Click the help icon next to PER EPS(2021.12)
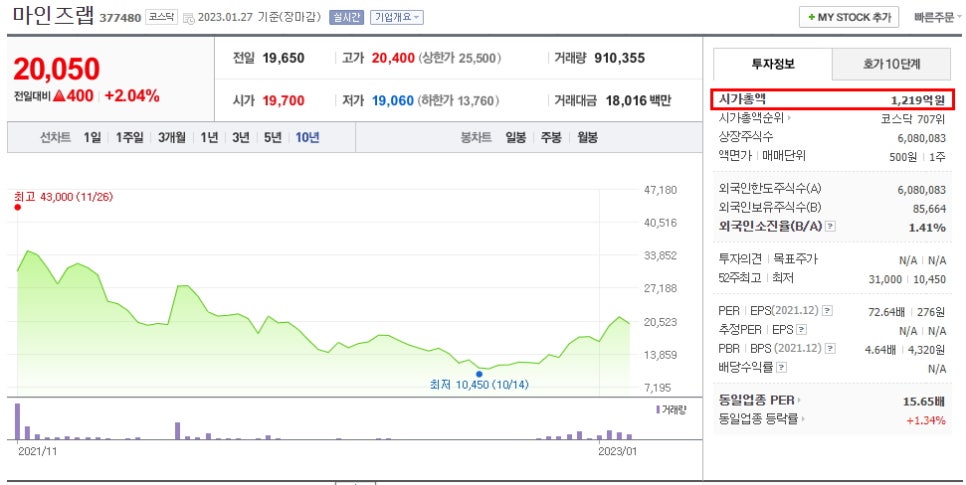This screenshot has width=966, height=485. pyautogui.click(x=827, y=311)
